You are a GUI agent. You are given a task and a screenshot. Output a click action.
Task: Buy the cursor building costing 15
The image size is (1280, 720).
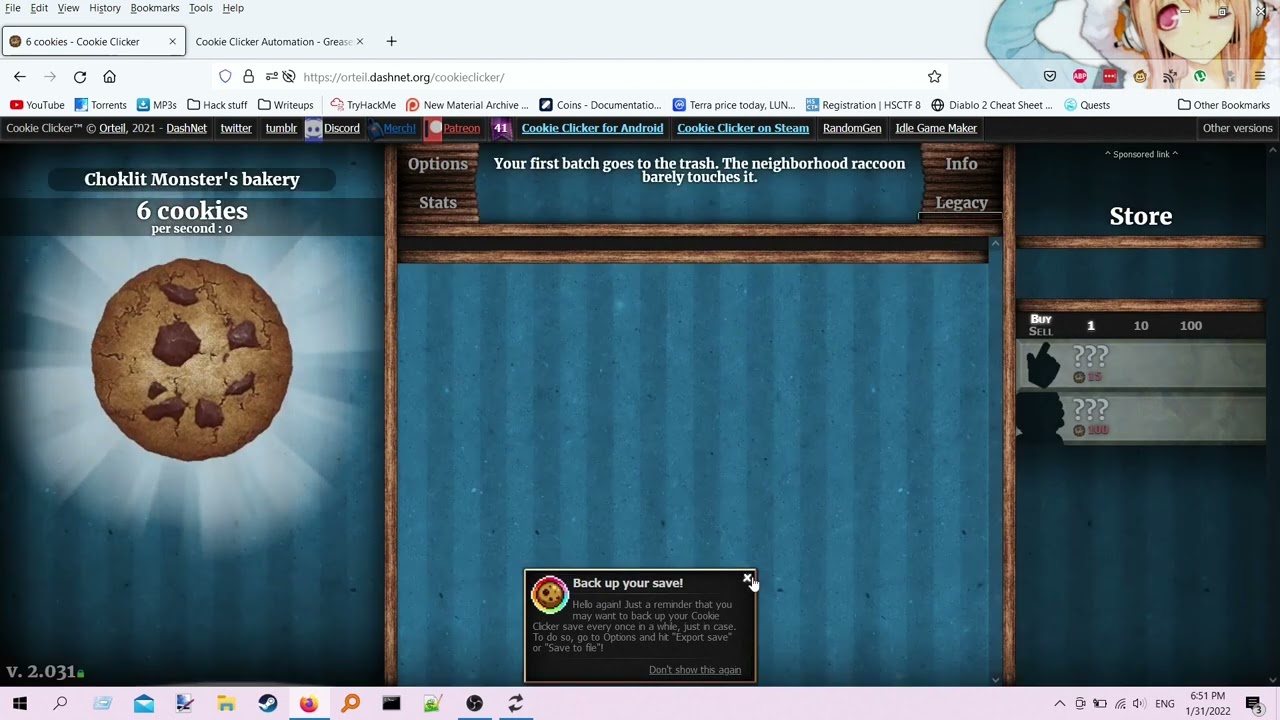point(1141,364)
